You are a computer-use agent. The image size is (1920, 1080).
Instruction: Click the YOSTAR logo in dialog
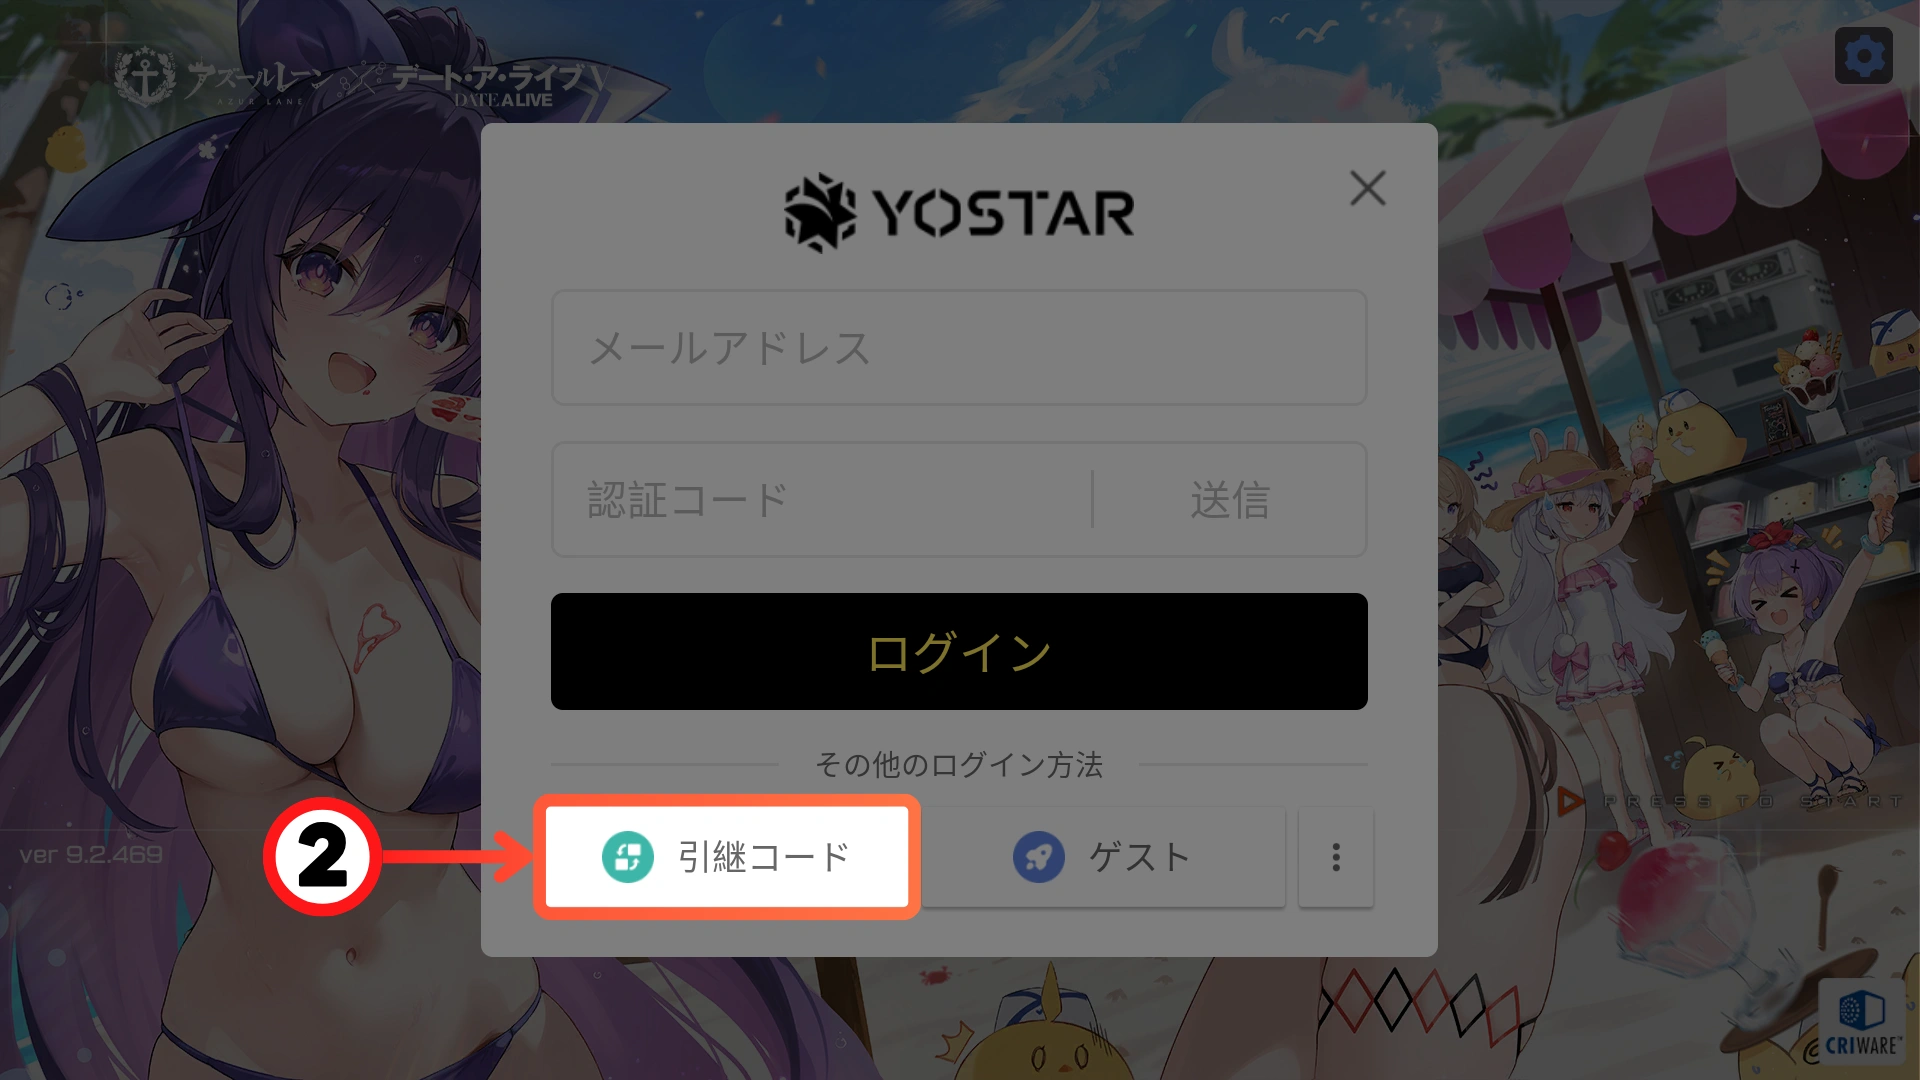959,212
